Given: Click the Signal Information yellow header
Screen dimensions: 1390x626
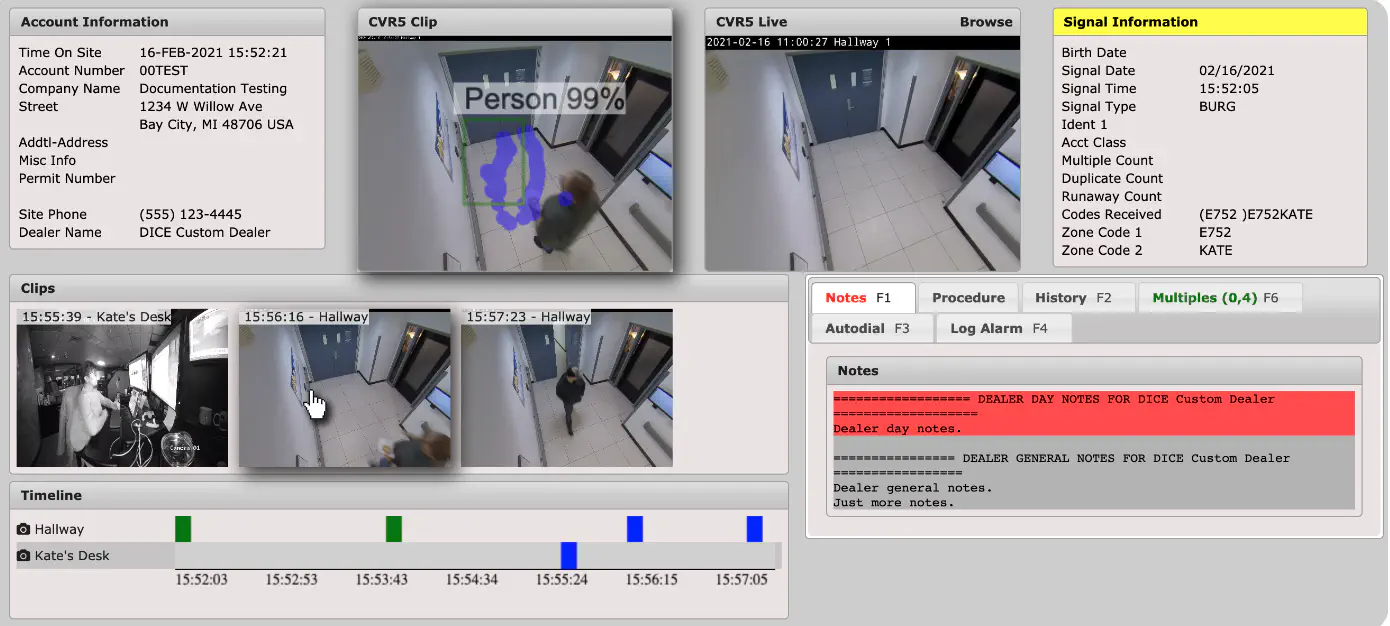Looking at the screenshot, I should tap(1210, 22).
